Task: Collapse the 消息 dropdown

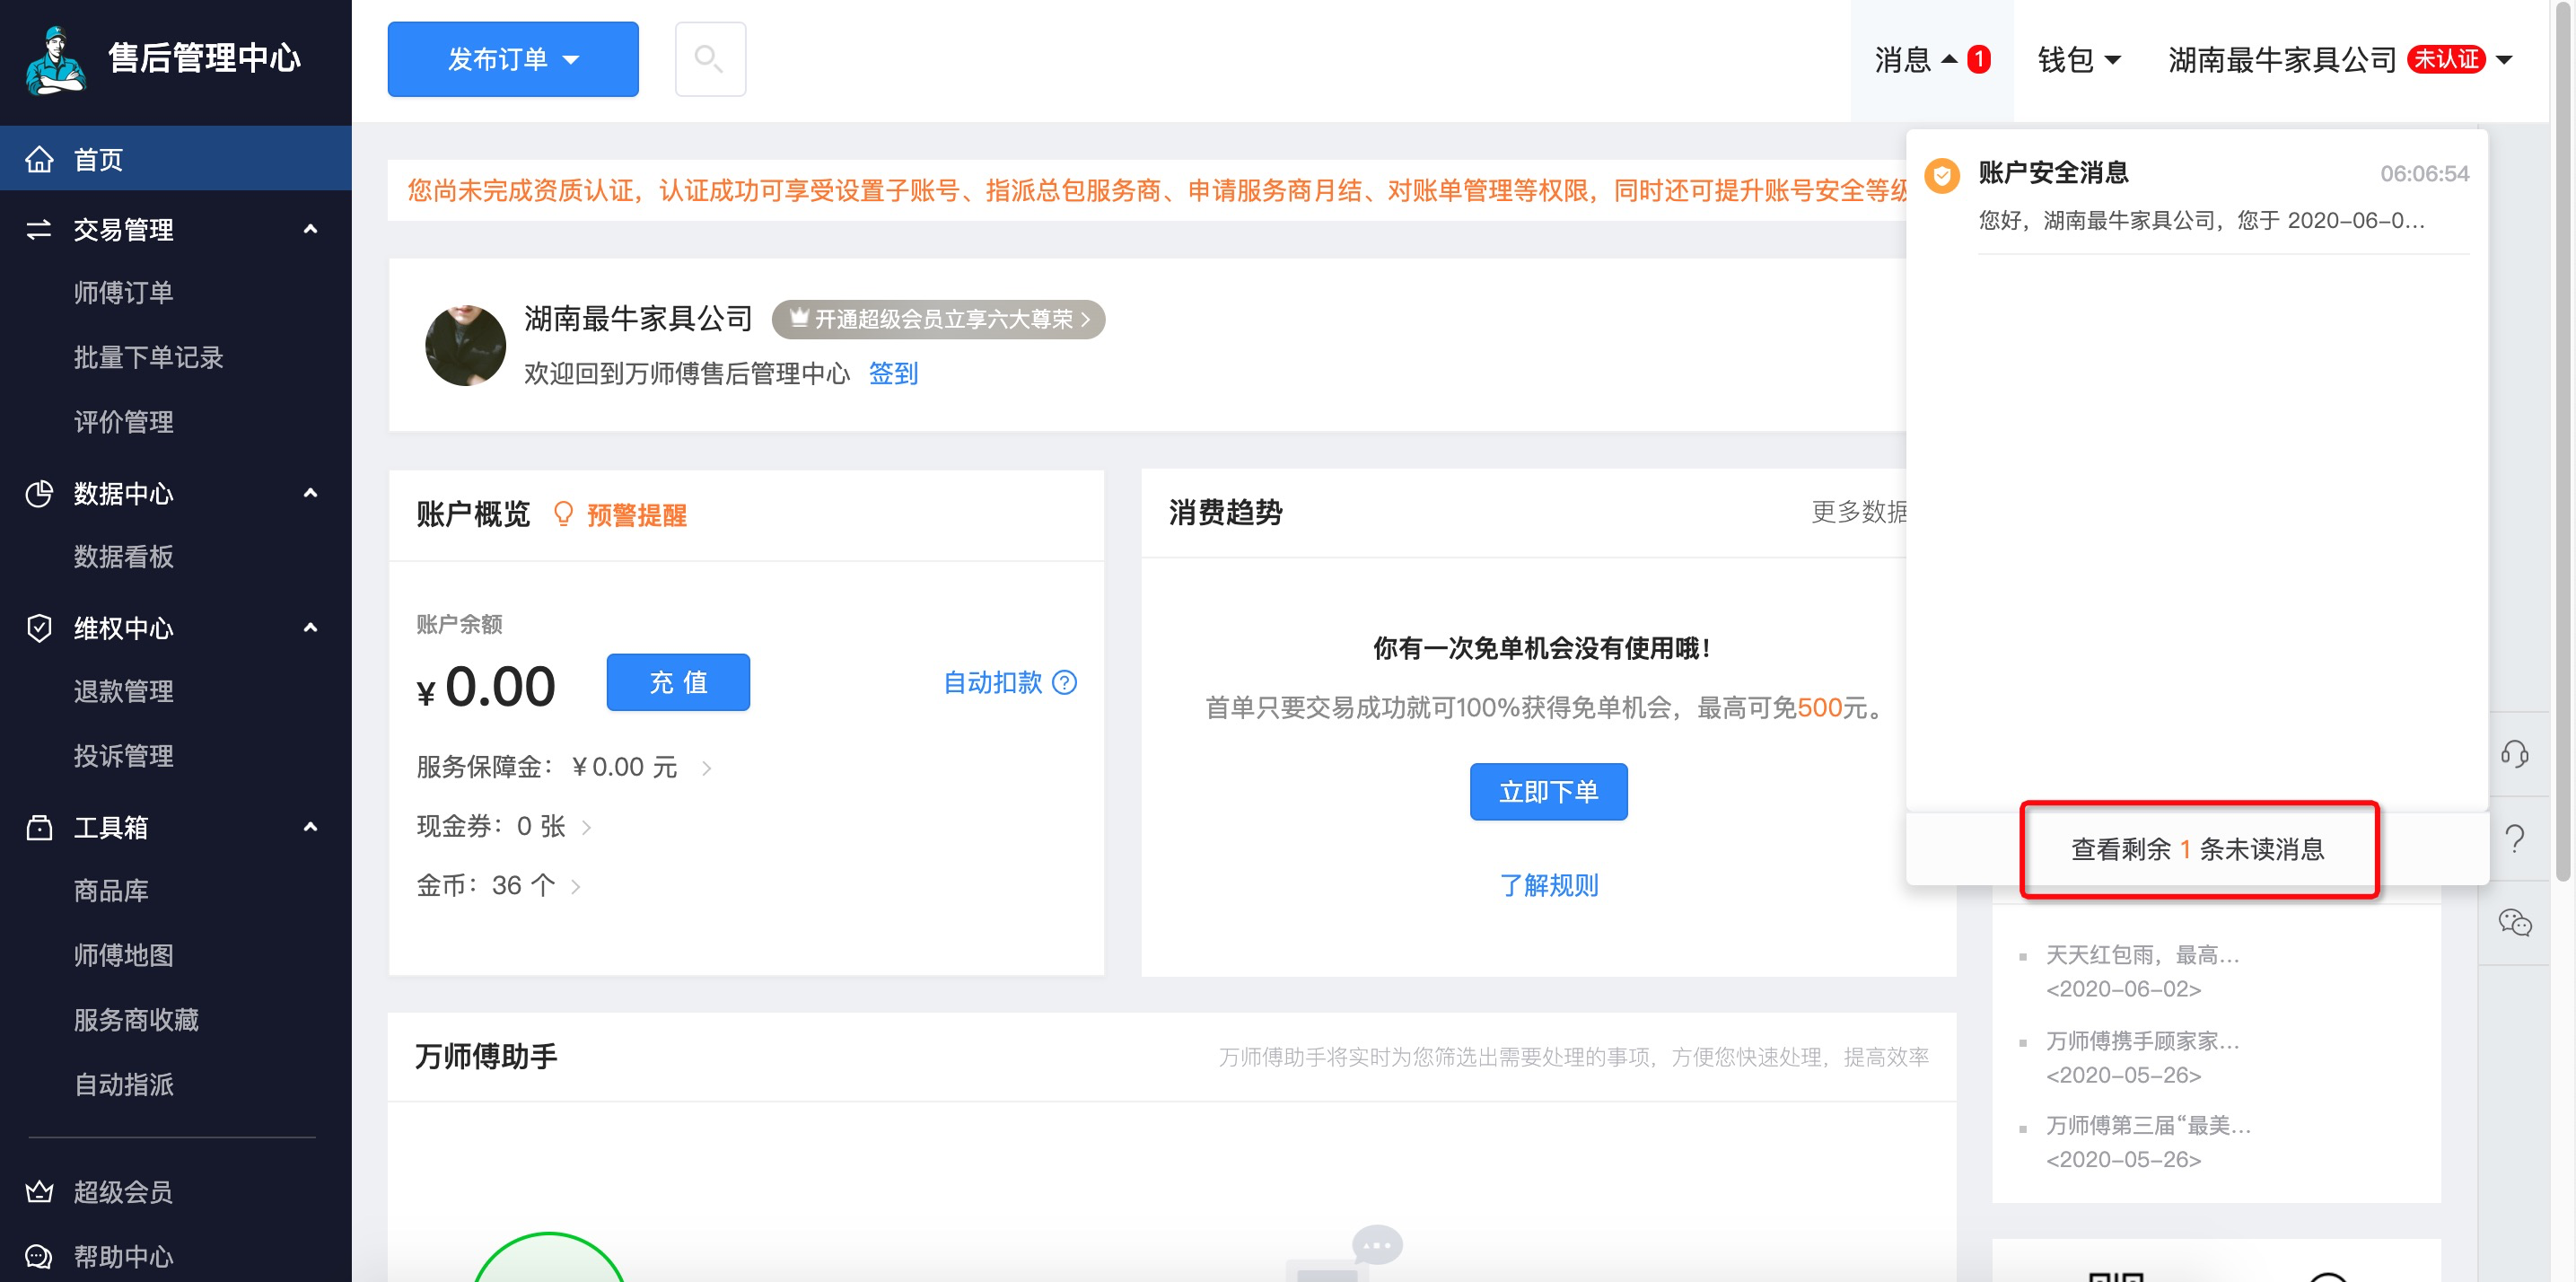Action: pos(1931,60)
